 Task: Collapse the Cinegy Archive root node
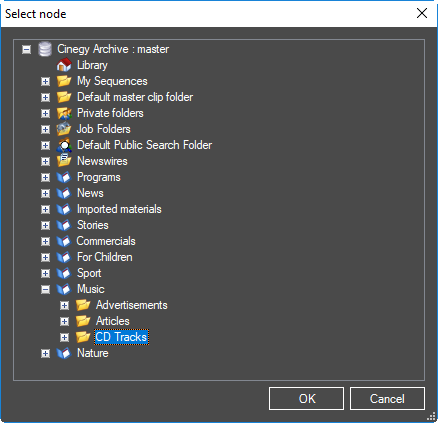(27, 50)
